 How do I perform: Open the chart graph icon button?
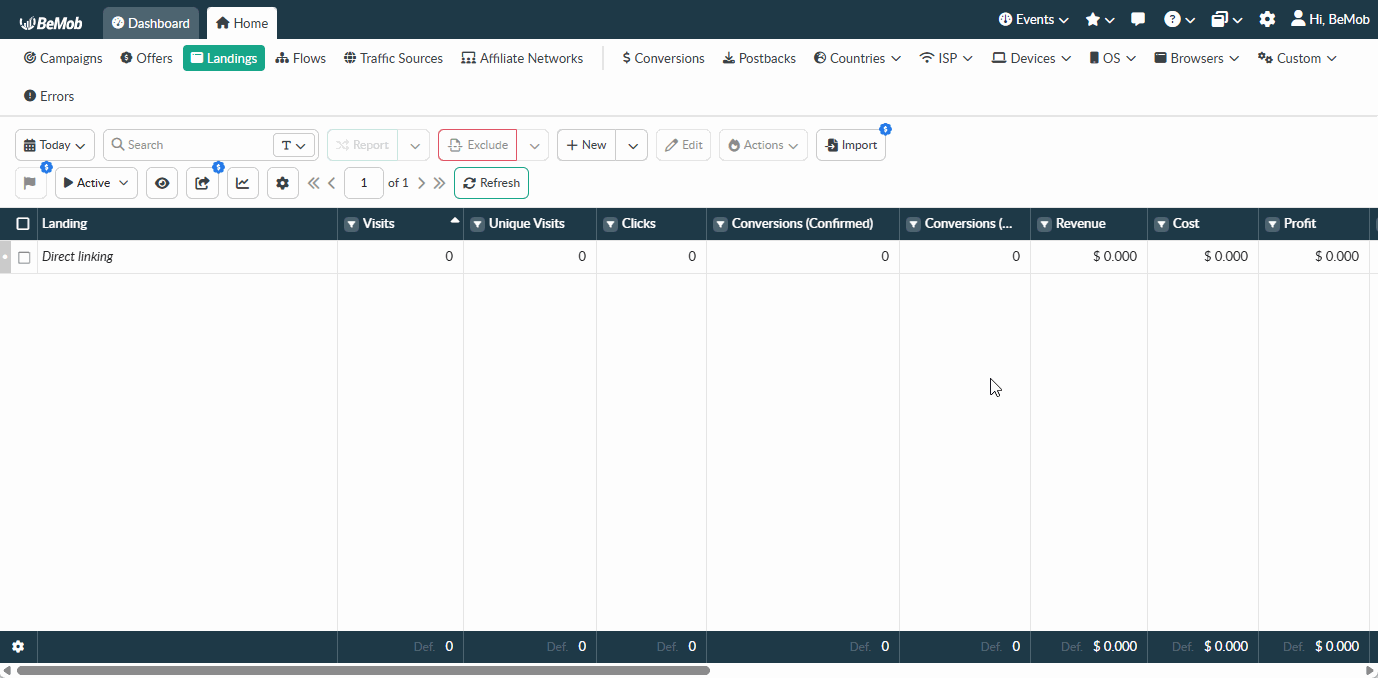coord(243,183)
